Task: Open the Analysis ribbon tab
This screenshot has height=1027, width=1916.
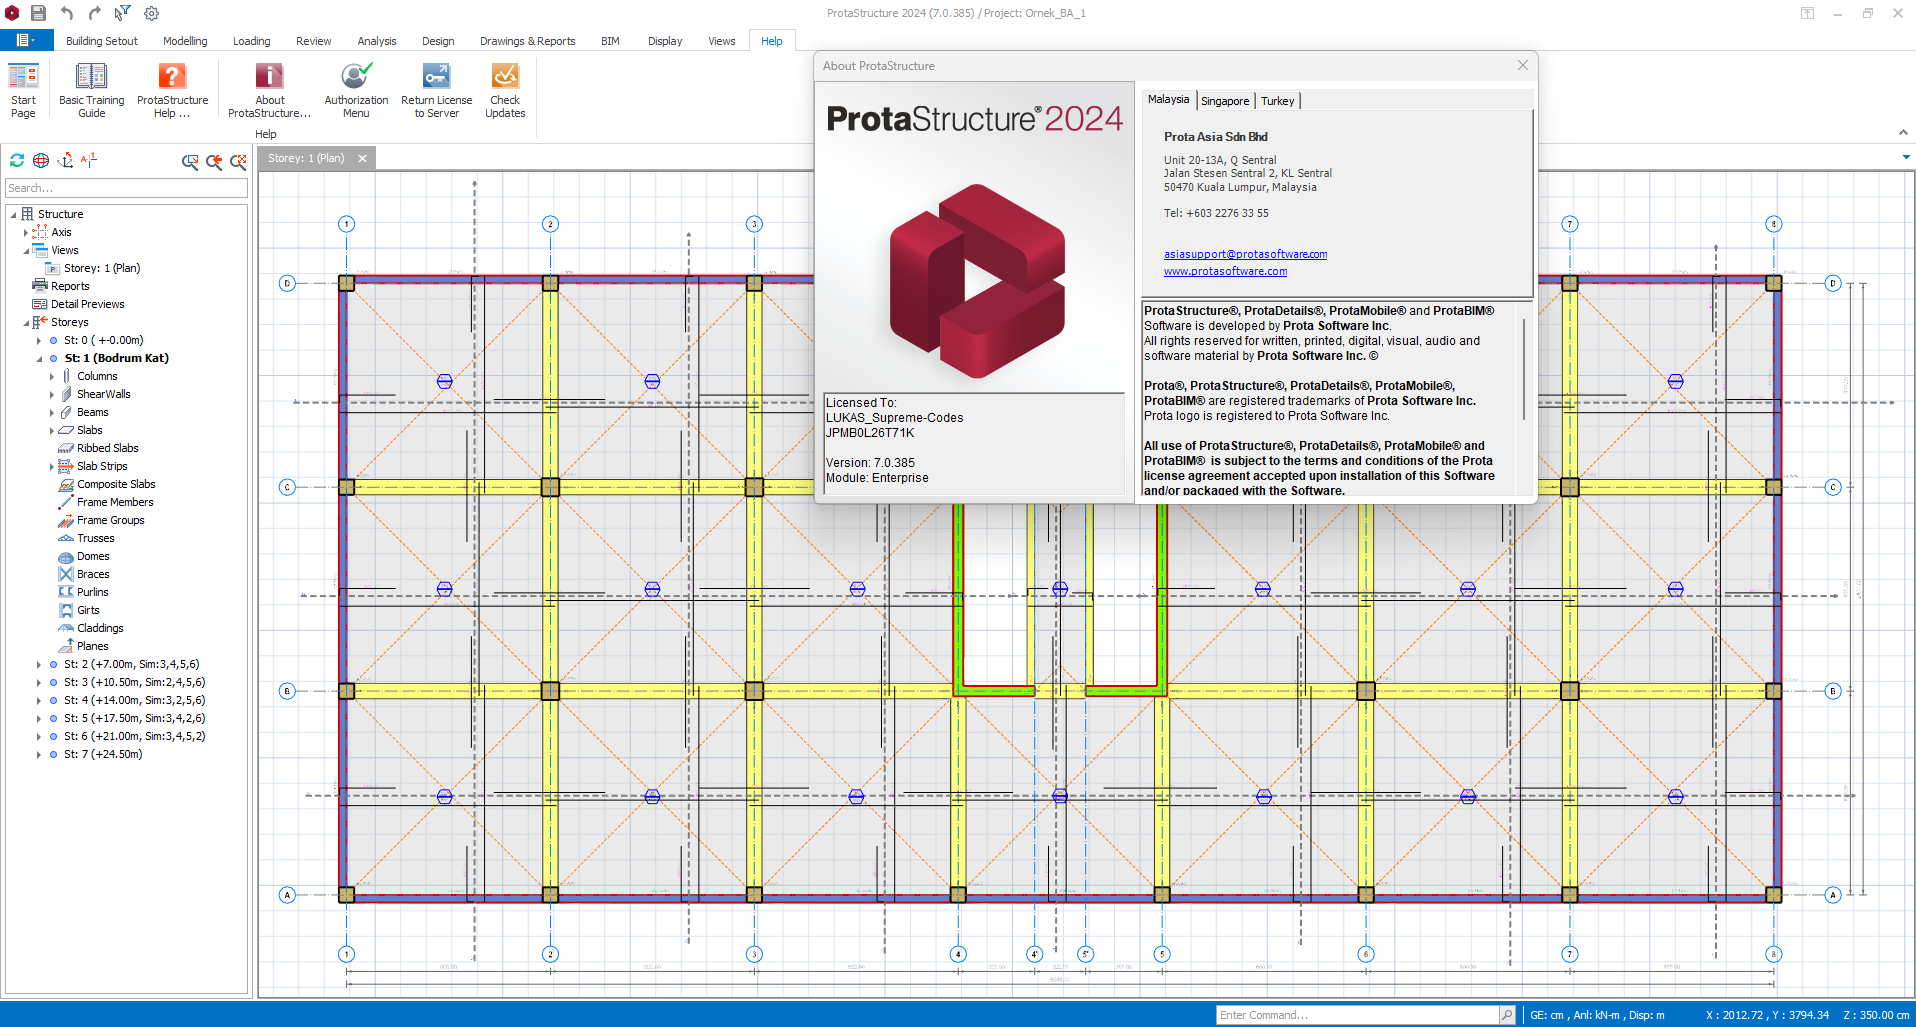Action: 376,41
